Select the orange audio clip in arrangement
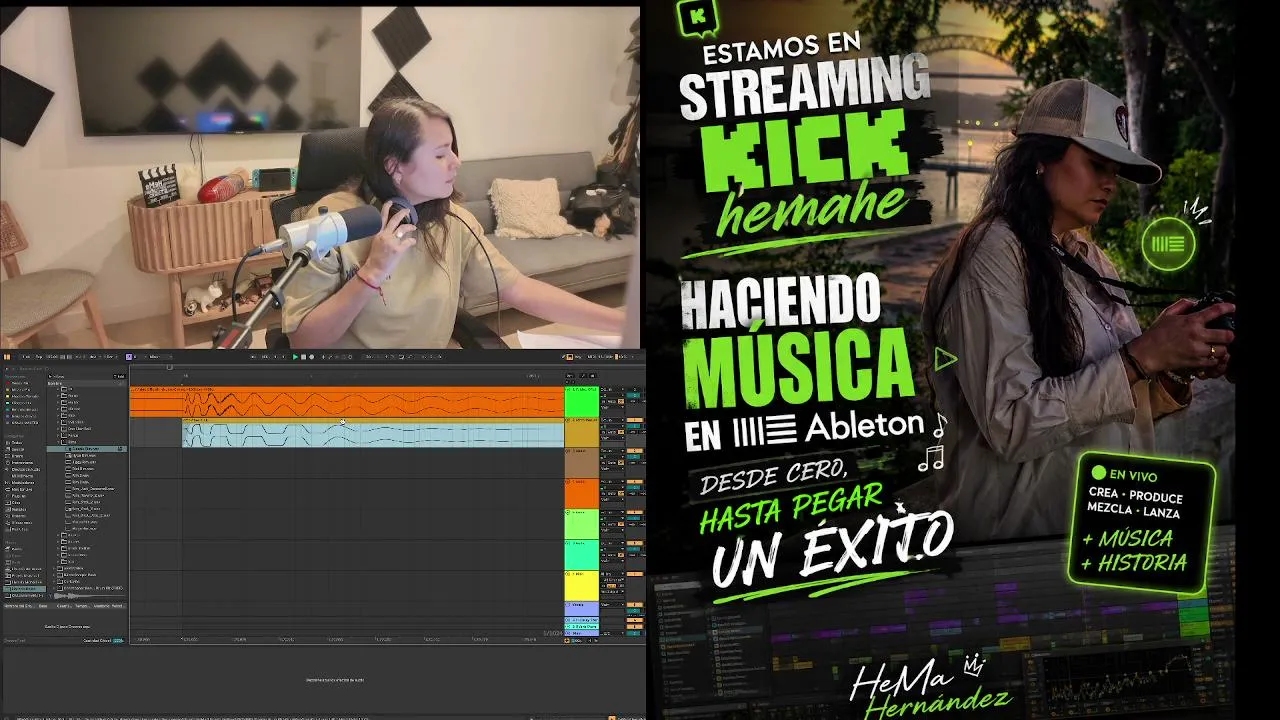Screen dimensions: 1280x720 tap(347, 402)
